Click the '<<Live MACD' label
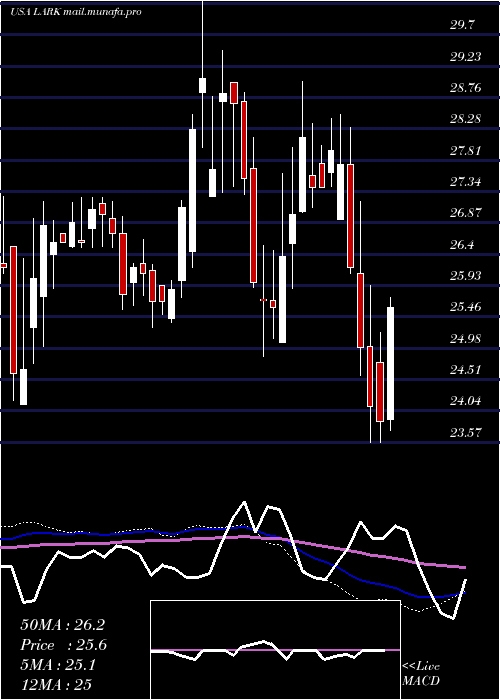This screenshot has width=500, height=700. (x=421, y=674)
